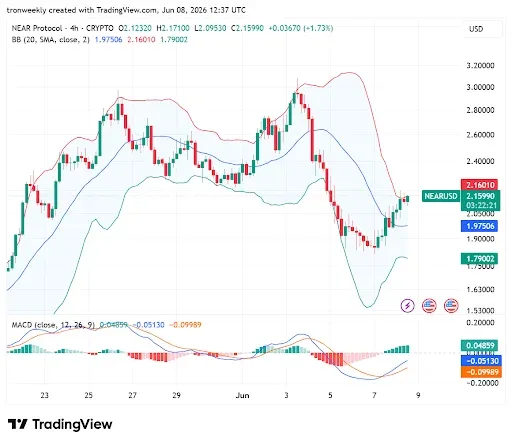Click the TradingView logo at bottom

tap(60, 424)
